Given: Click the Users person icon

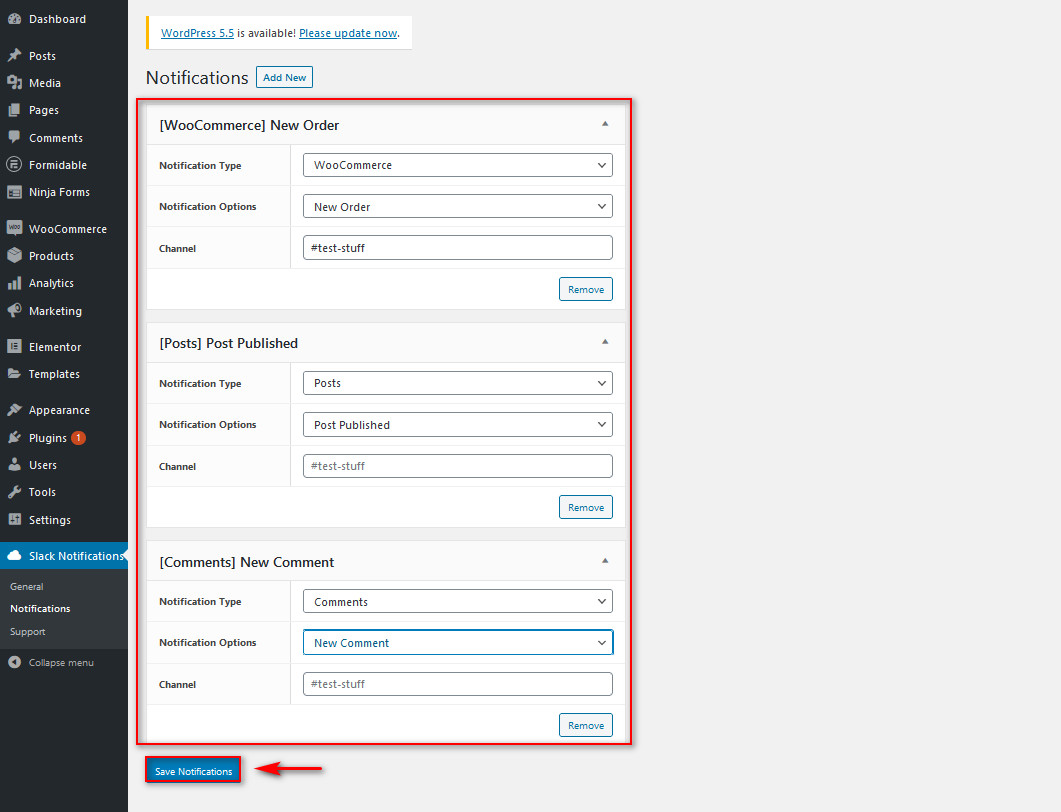Looking at the screenshot, I should pos(14,465).
